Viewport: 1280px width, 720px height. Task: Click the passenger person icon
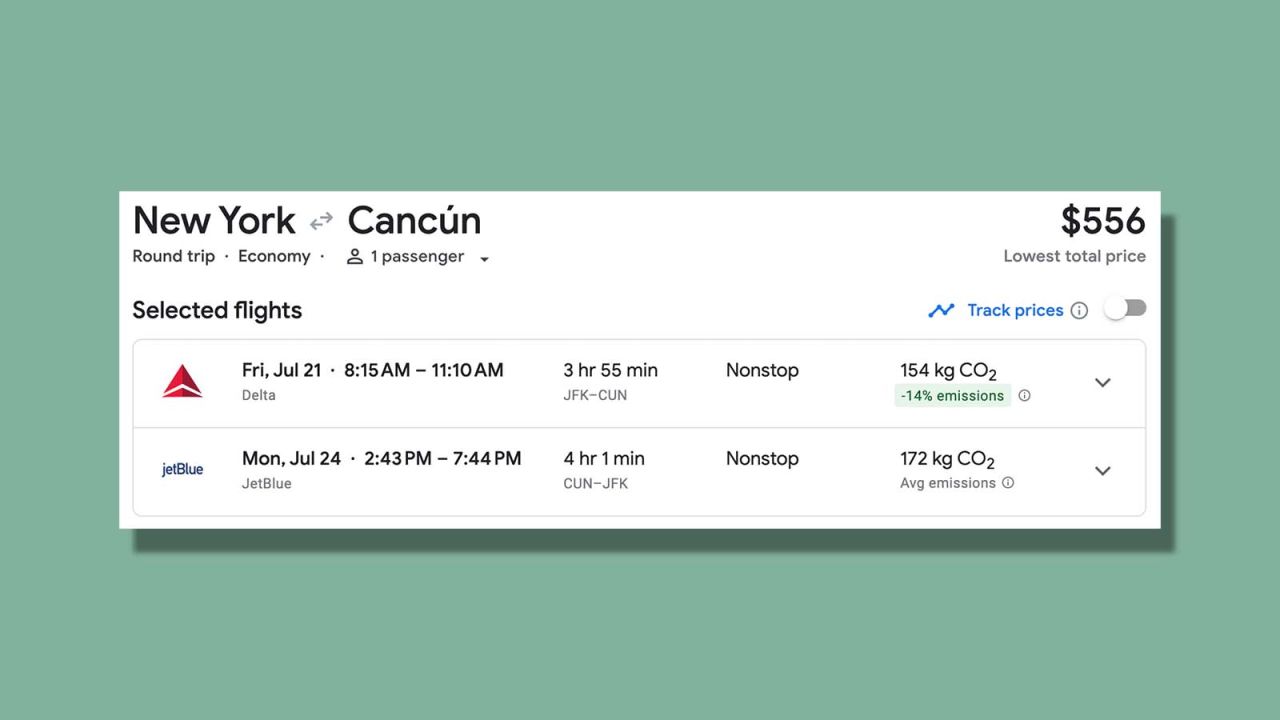click(354, 257)
